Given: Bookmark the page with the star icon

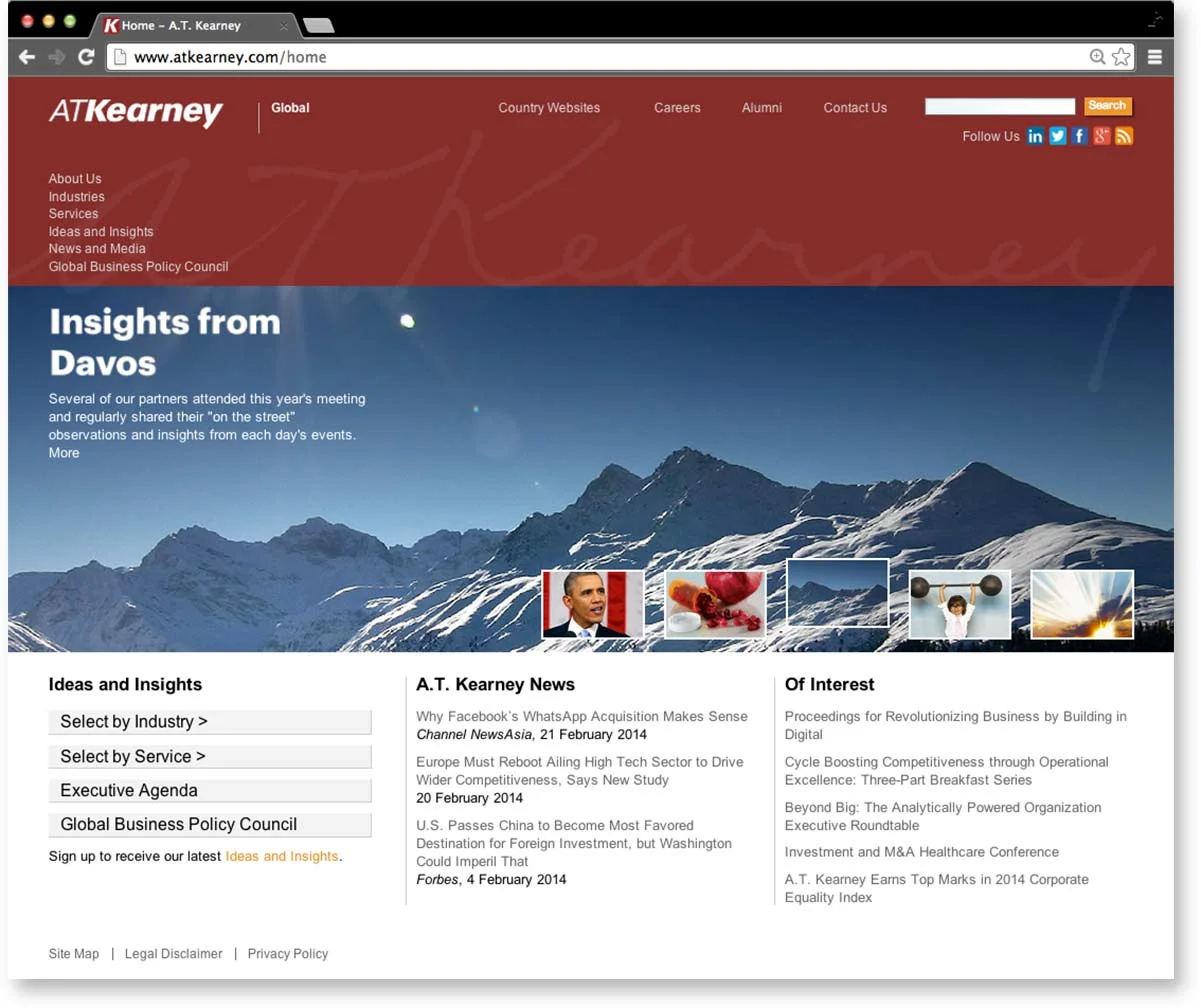Looking at the screenshot, I should click(x=1121, y=57).
